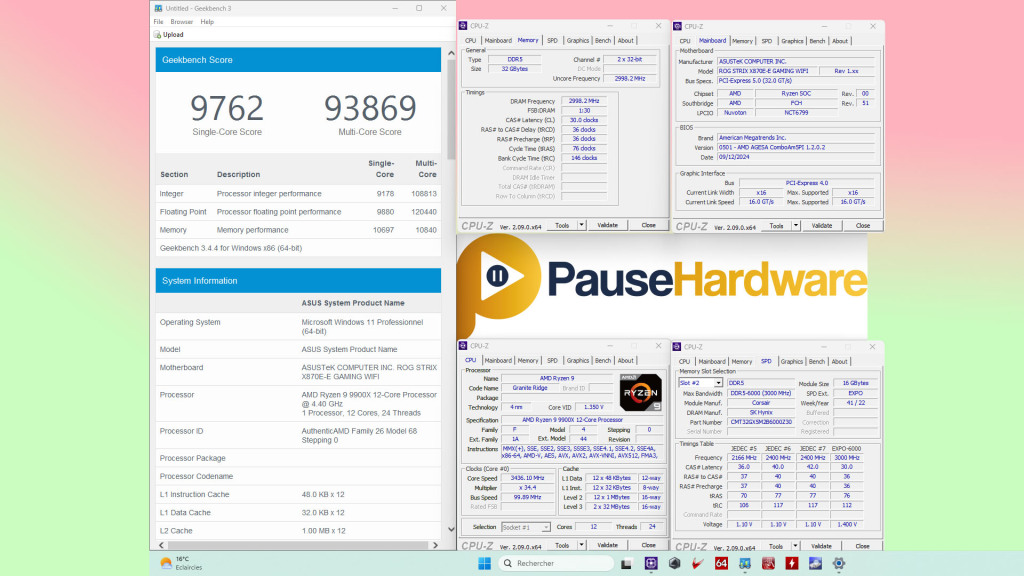The image size is (1024, 576).
Task: Click the red lightning benchmark icon on taskbar
Action: 791,563
